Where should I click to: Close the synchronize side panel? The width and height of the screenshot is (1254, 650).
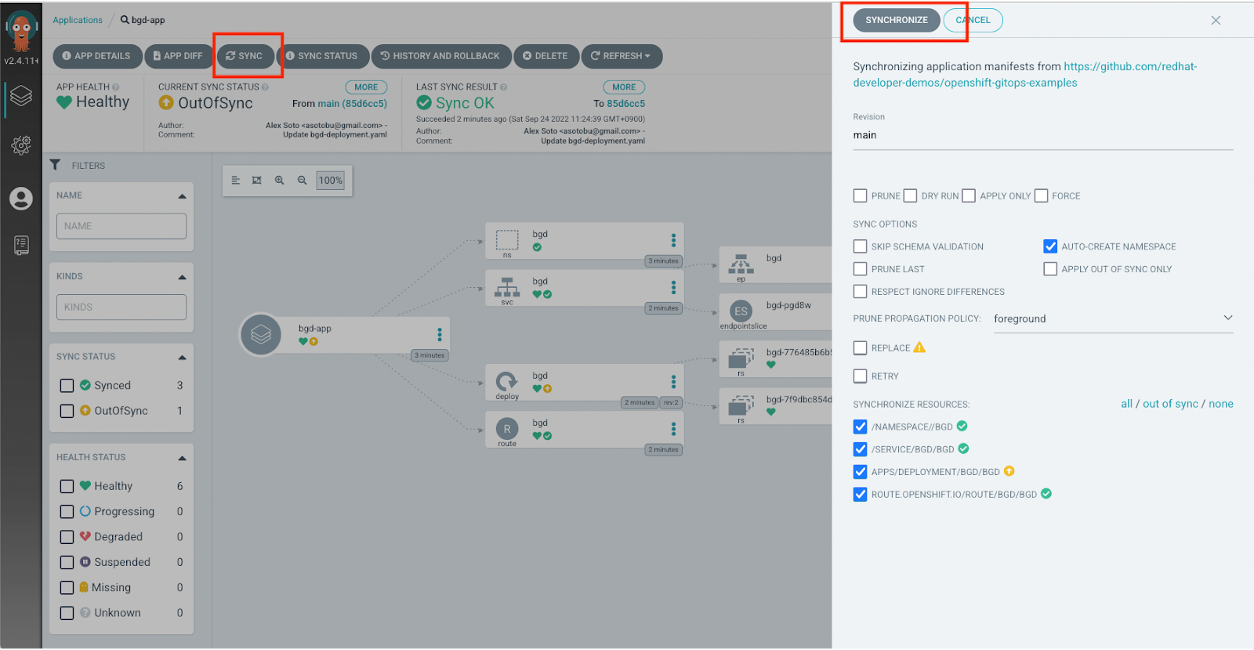pyautogui.click(x=1216, y=20)
